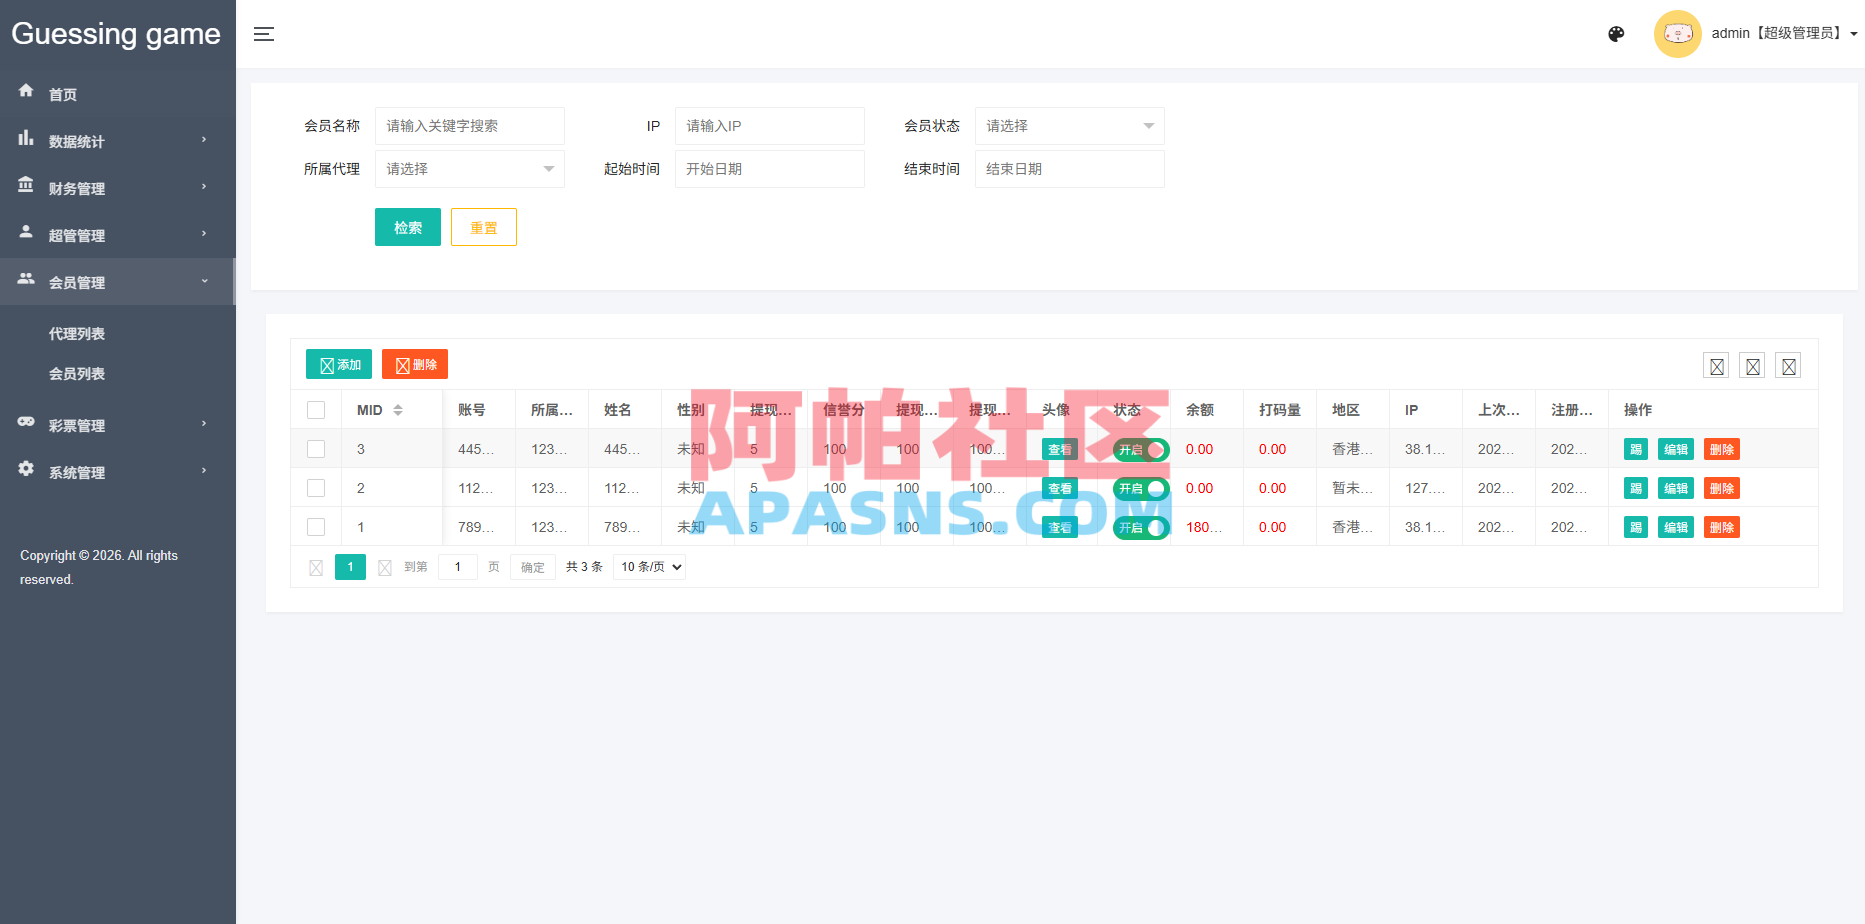Open the 所属代理 dropdown
This screenshot has width=1865, height=924.
(x=469, y=169)
